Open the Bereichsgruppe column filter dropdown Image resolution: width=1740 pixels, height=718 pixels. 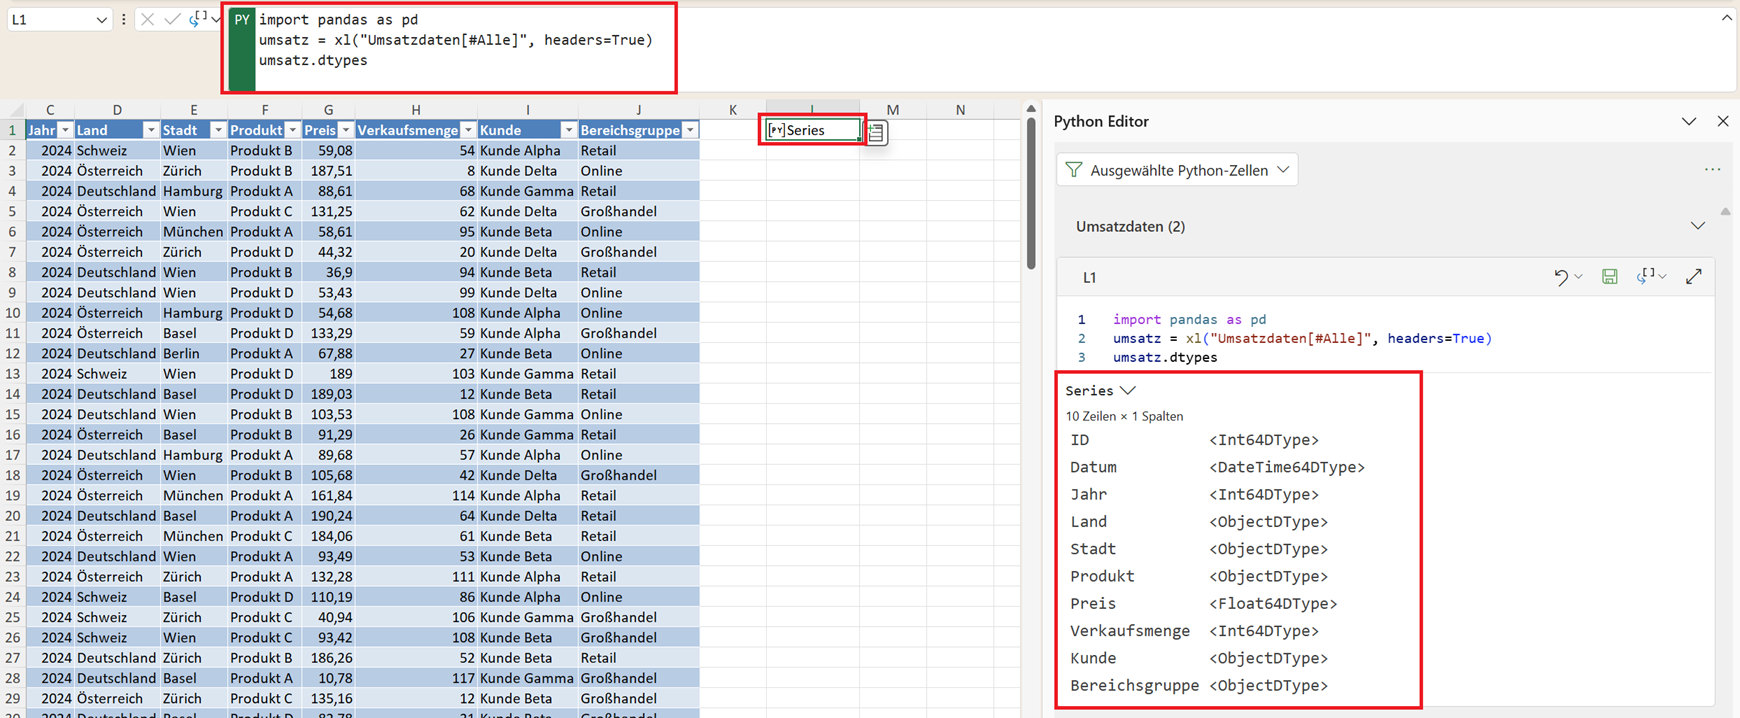tap(689, 131)
